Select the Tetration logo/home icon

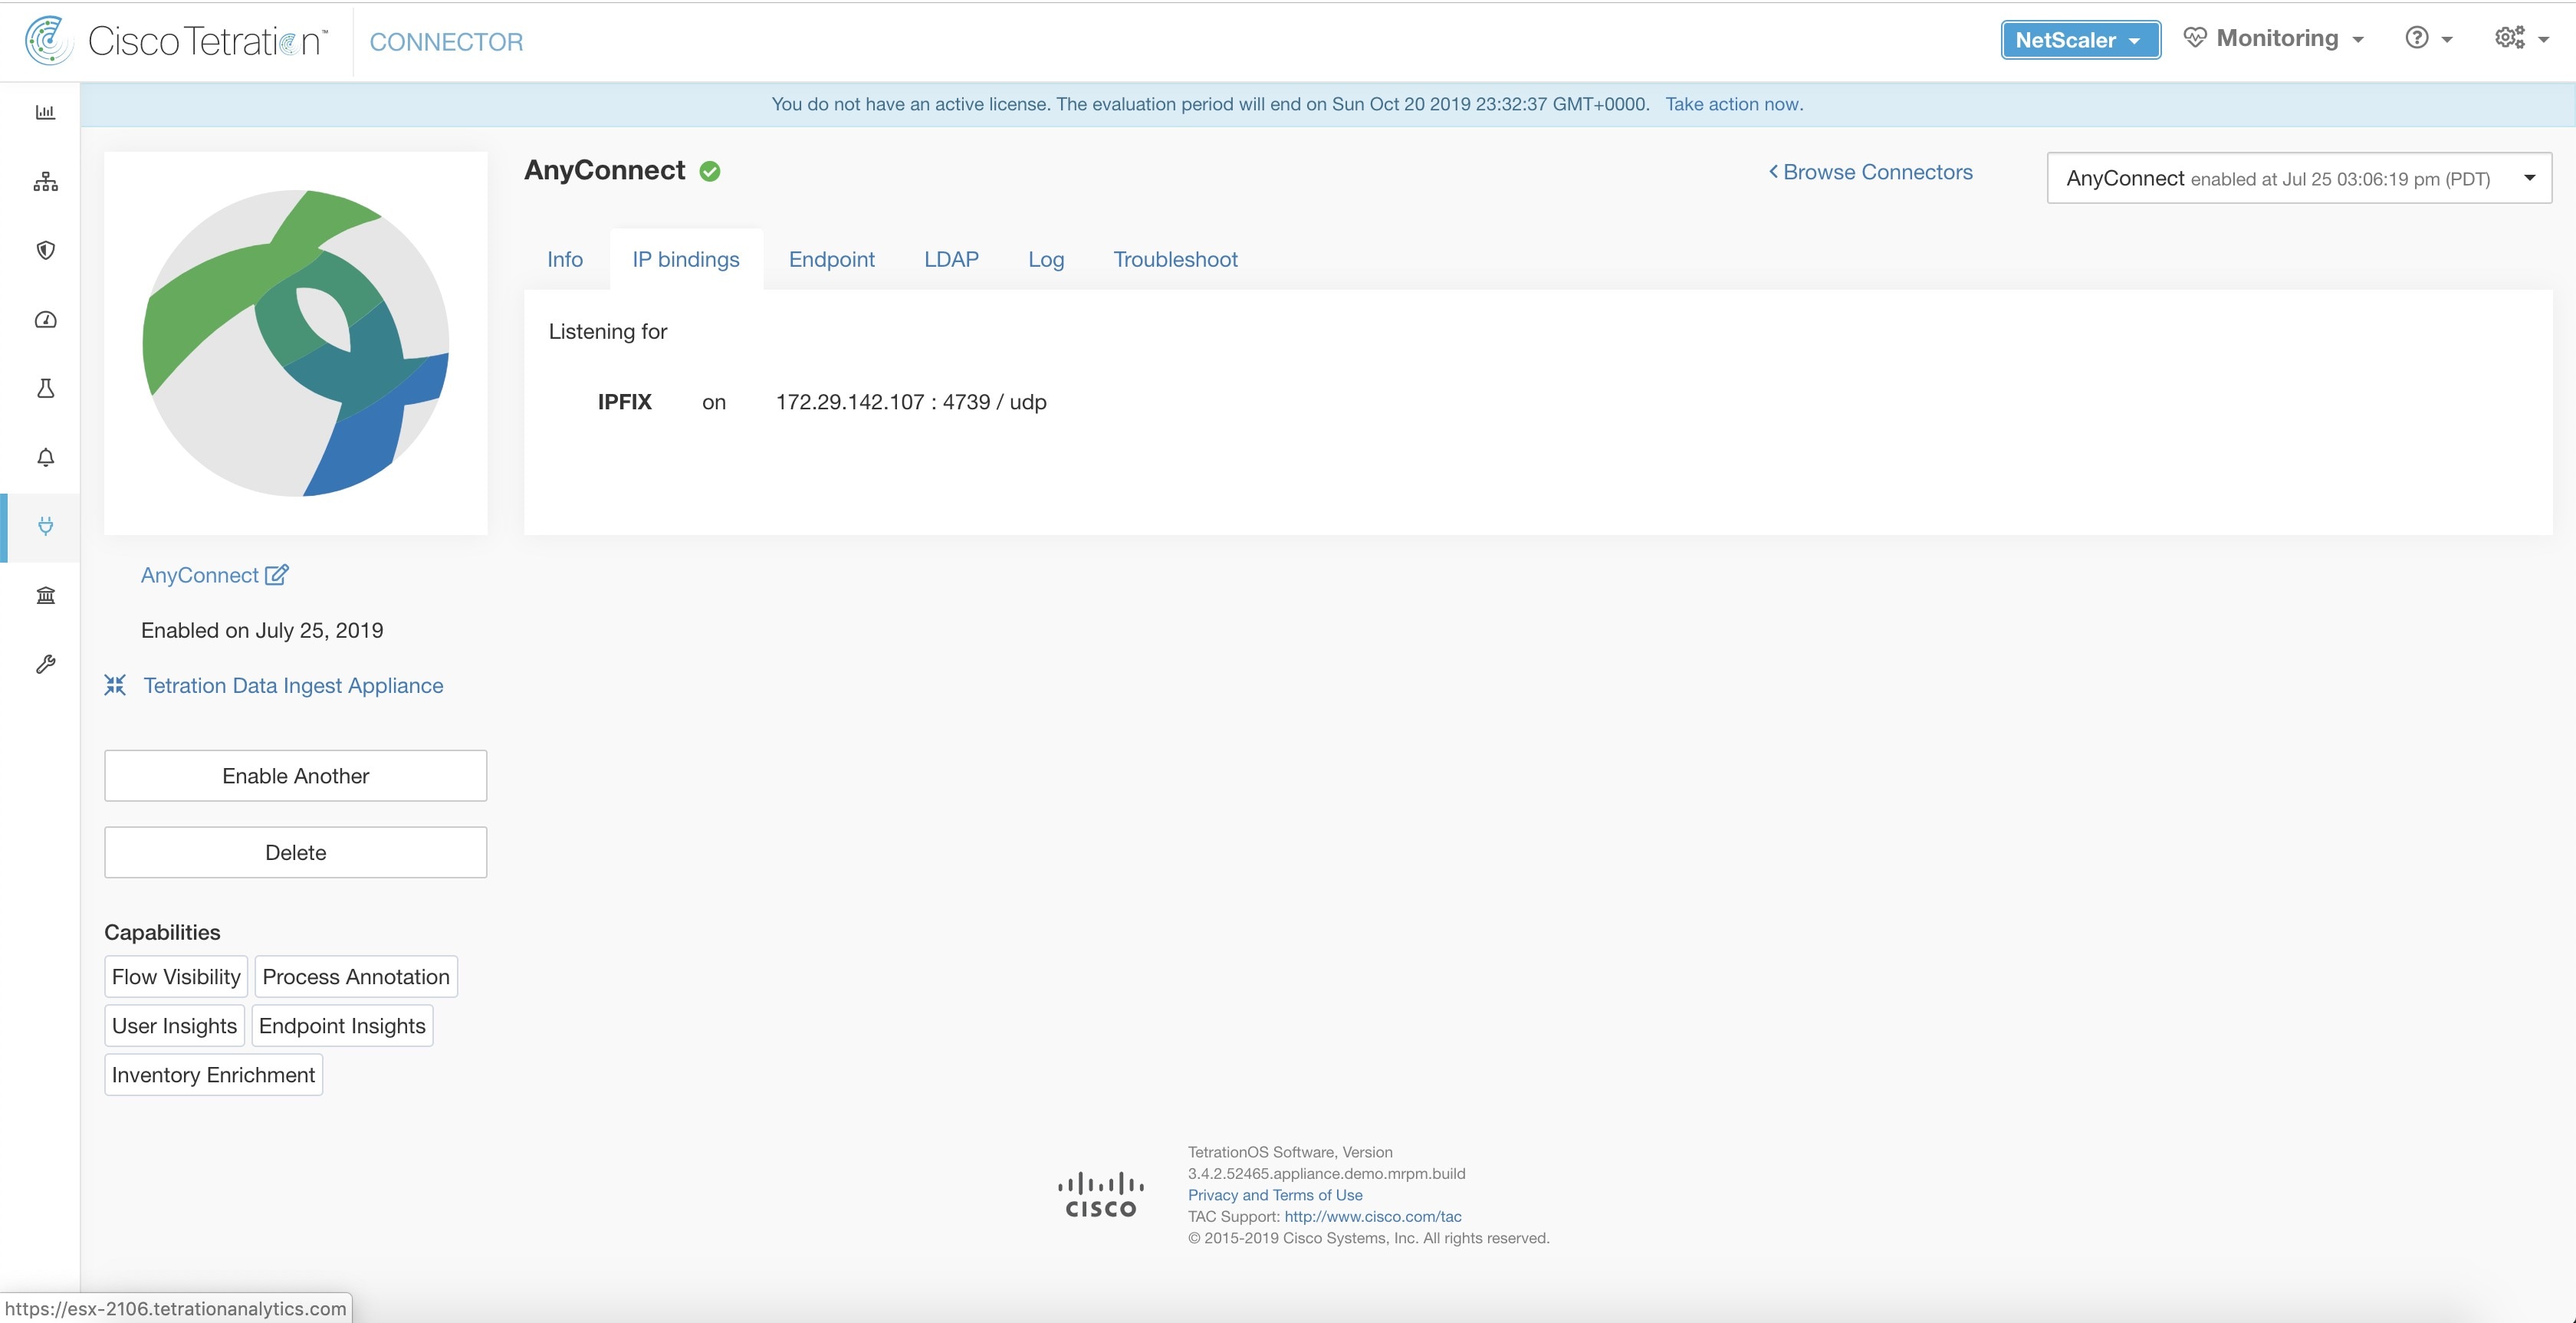(x=44, y=37)
